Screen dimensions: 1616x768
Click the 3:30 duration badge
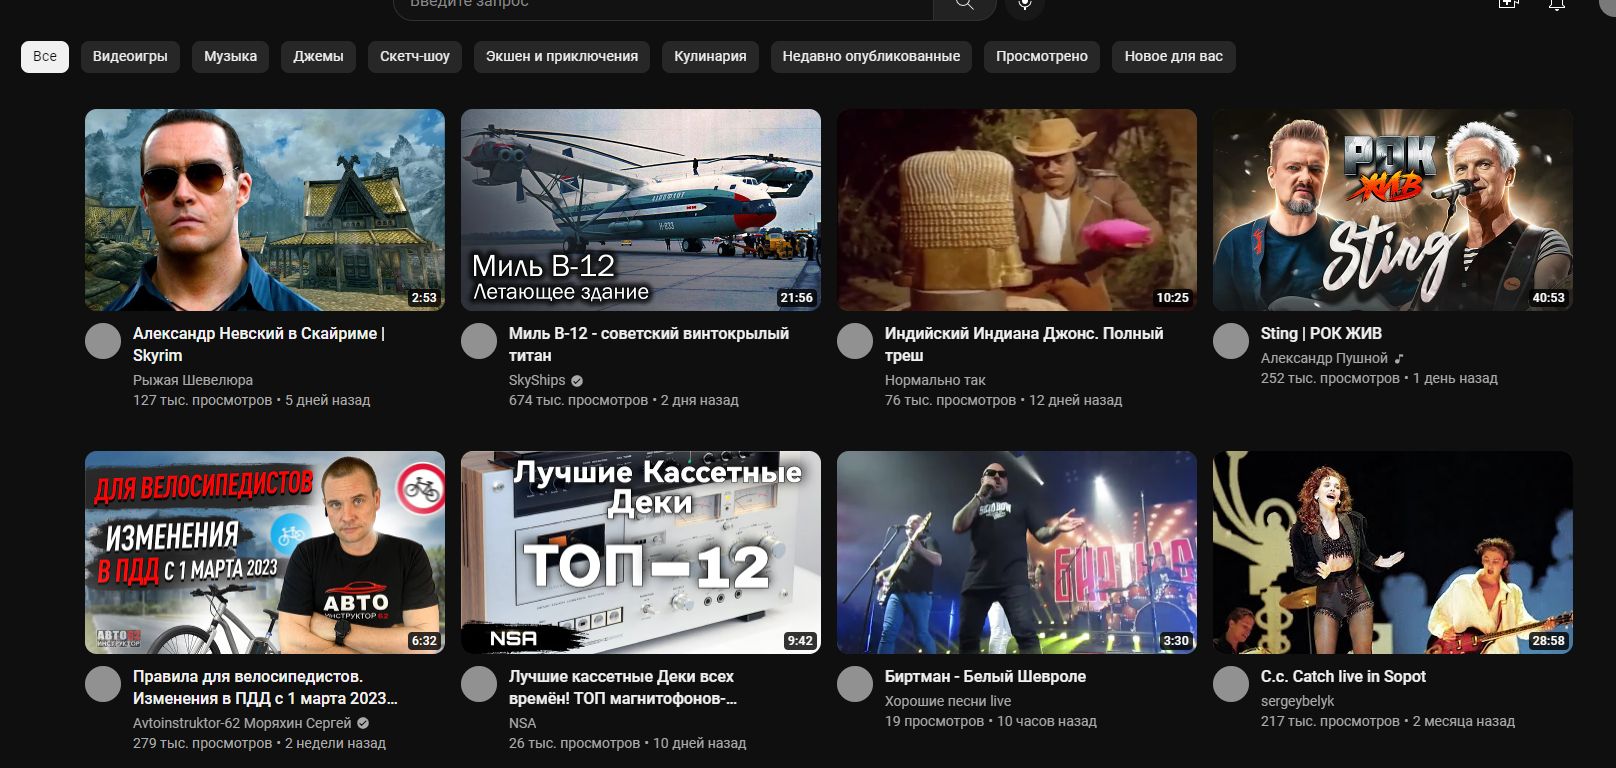[x=1176, y=641]
